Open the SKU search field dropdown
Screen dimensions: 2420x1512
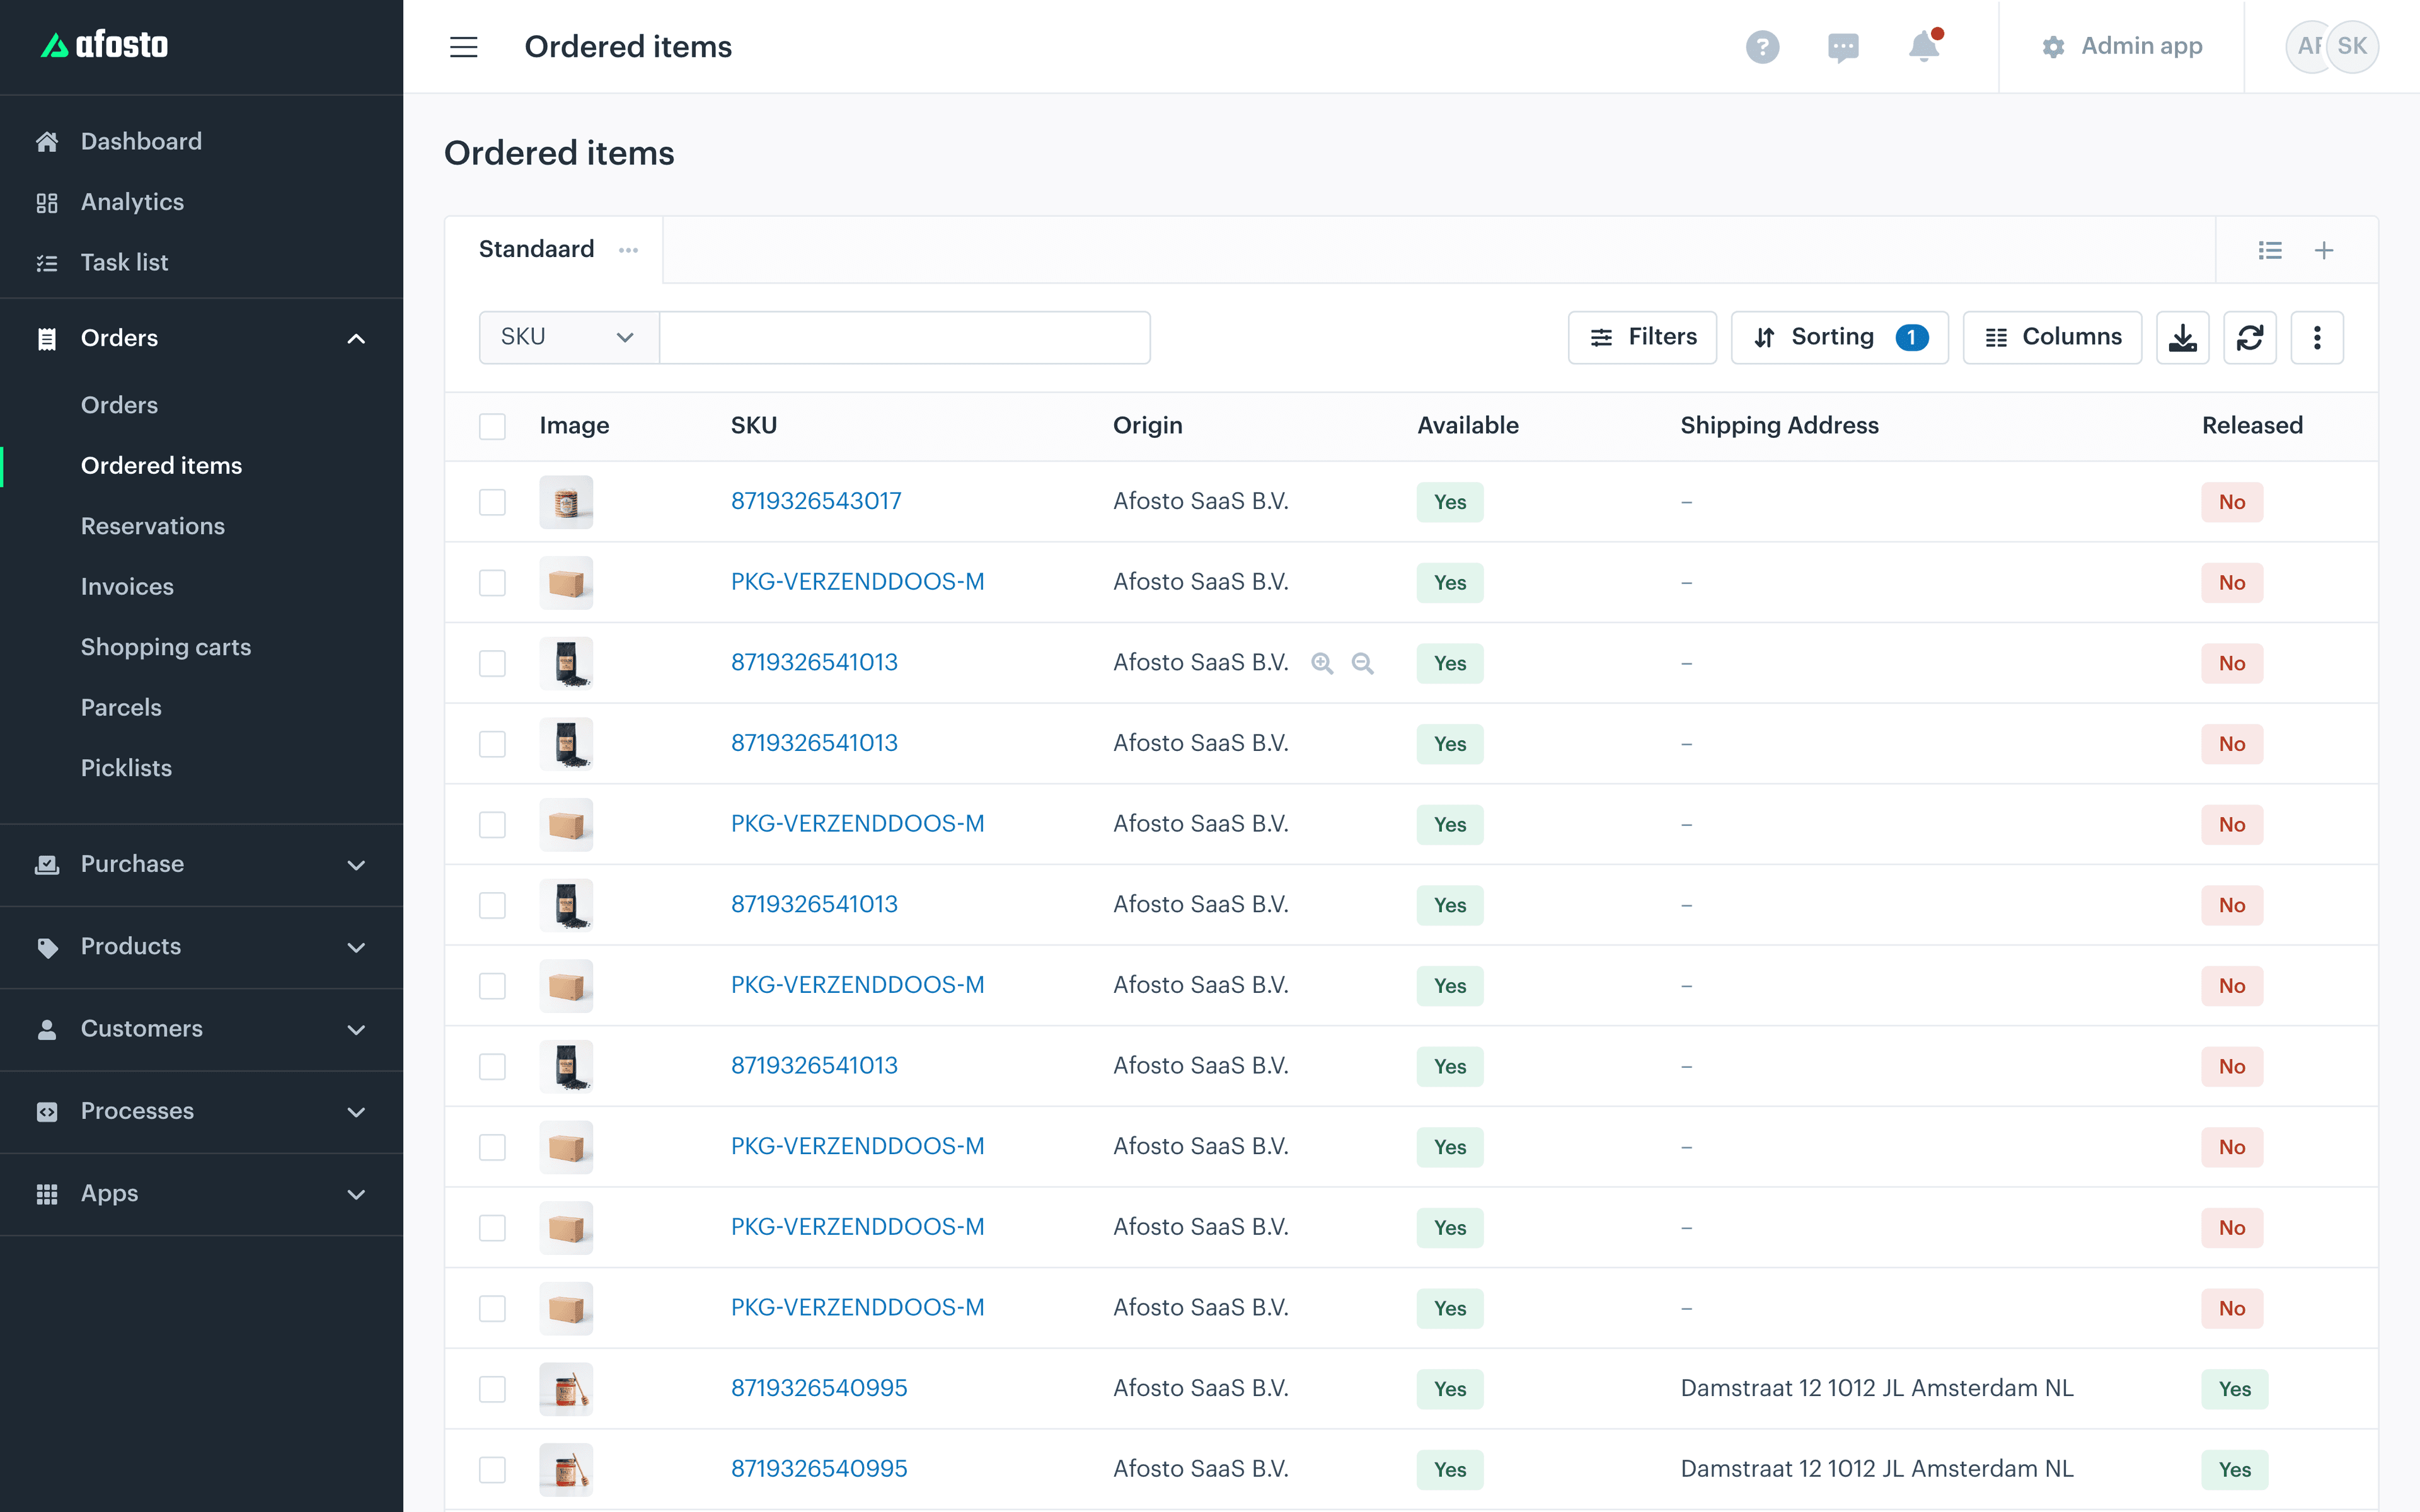click(x=568, y=338)
